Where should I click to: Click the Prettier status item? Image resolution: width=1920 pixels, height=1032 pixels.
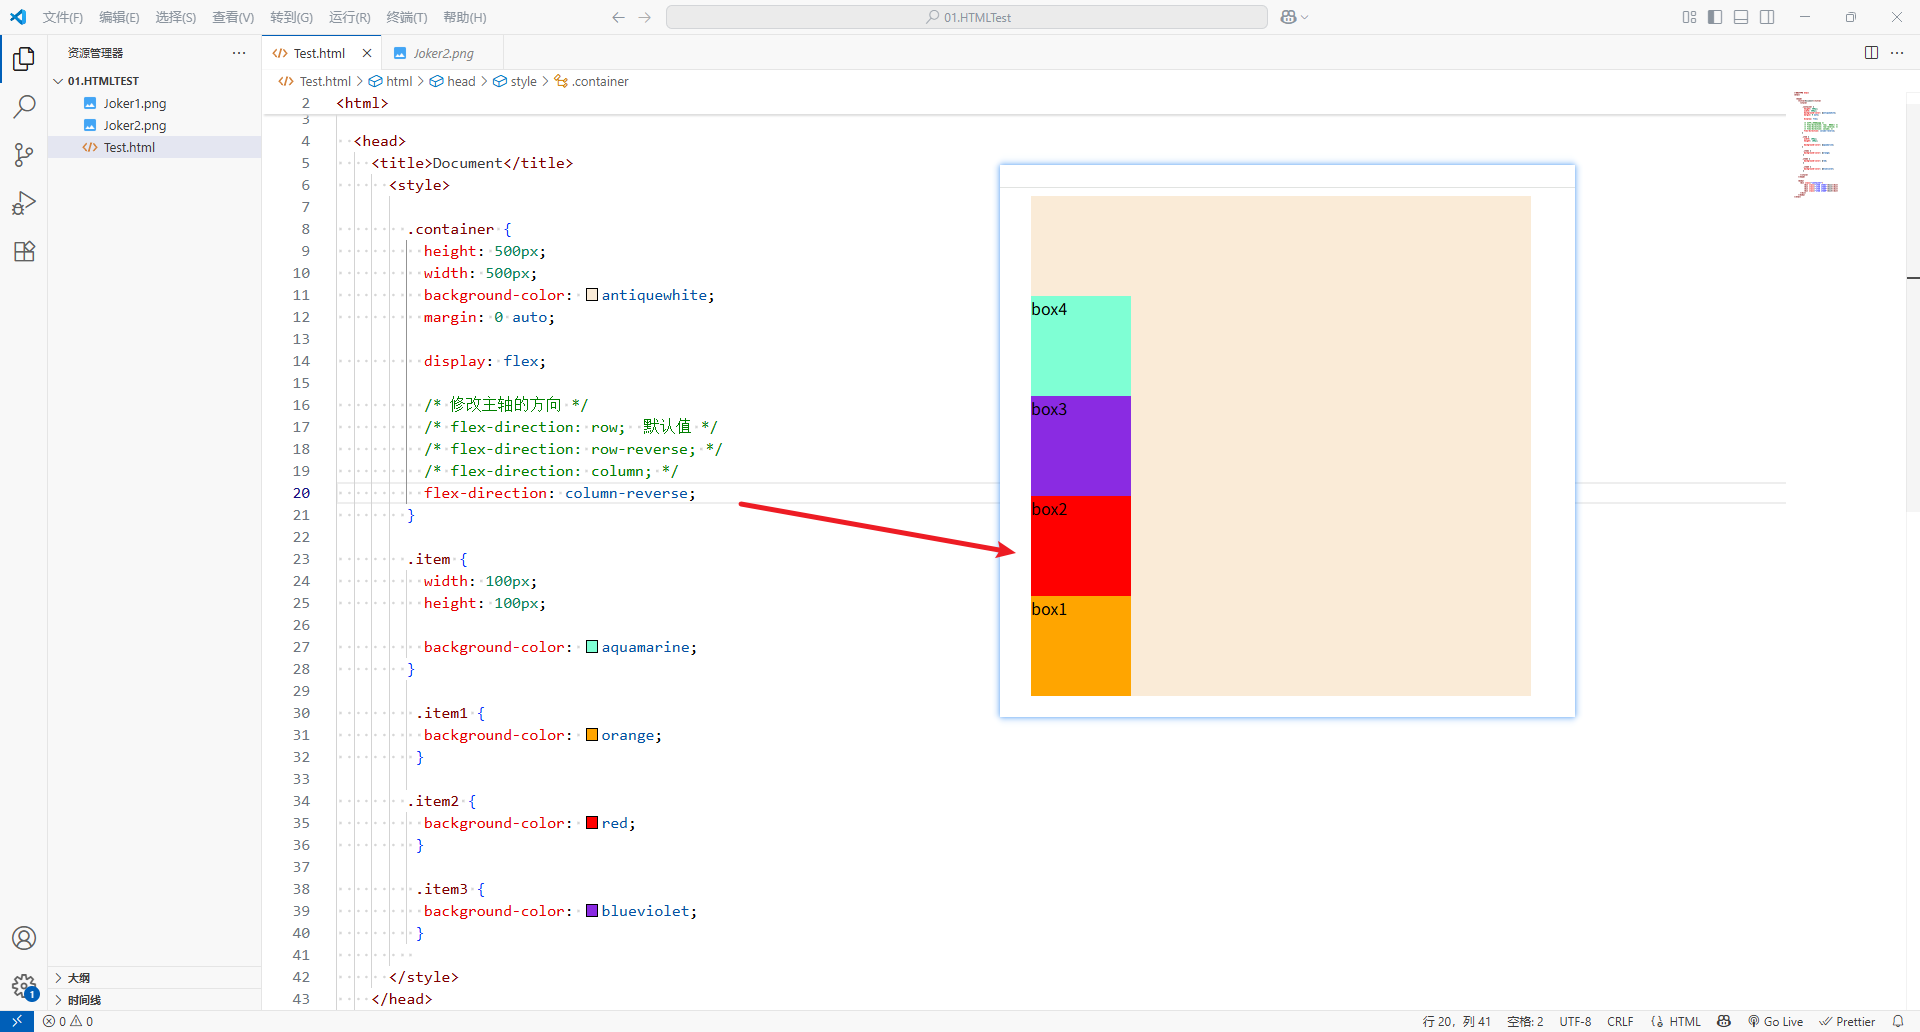[1847, 1021]
